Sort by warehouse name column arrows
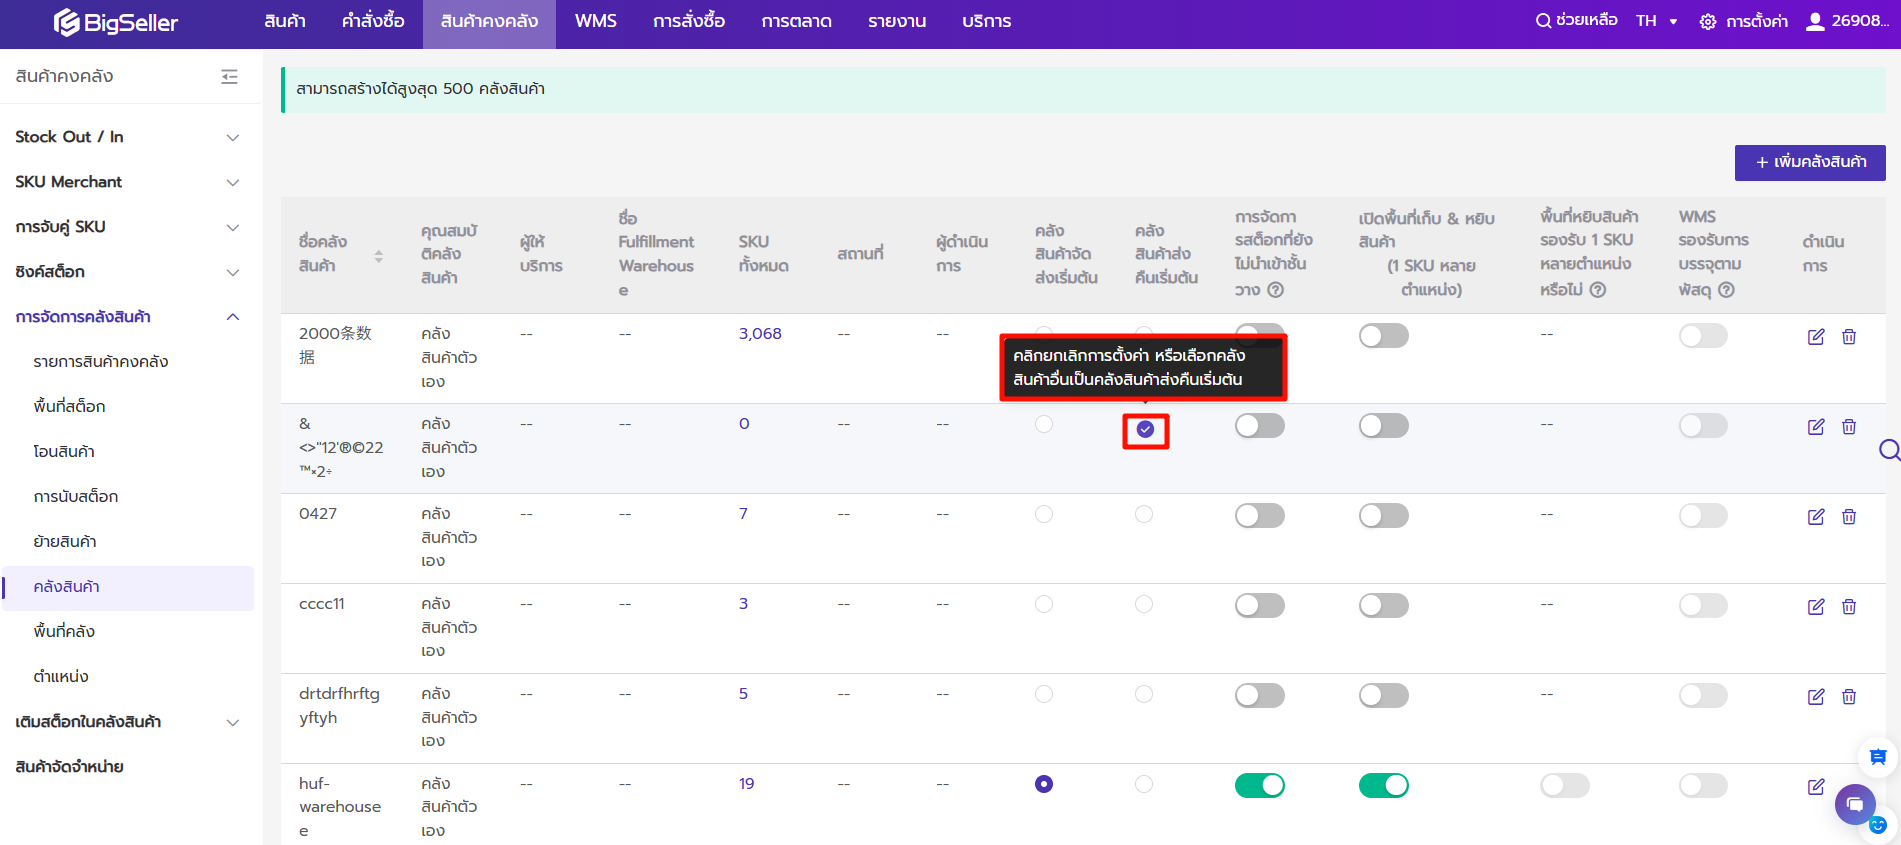Viewport: 1901px width, 845px height. pos(378,257)
